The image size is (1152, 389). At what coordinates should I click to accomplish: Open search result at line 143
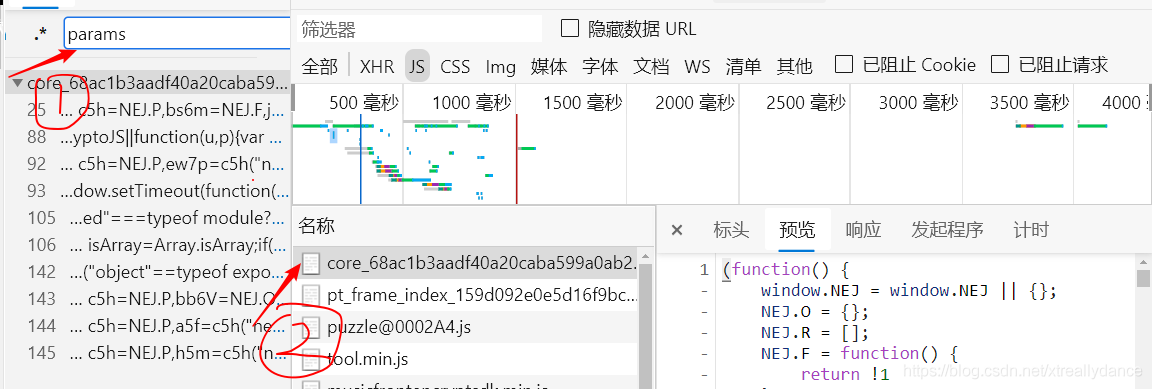[x=147, y=299]
